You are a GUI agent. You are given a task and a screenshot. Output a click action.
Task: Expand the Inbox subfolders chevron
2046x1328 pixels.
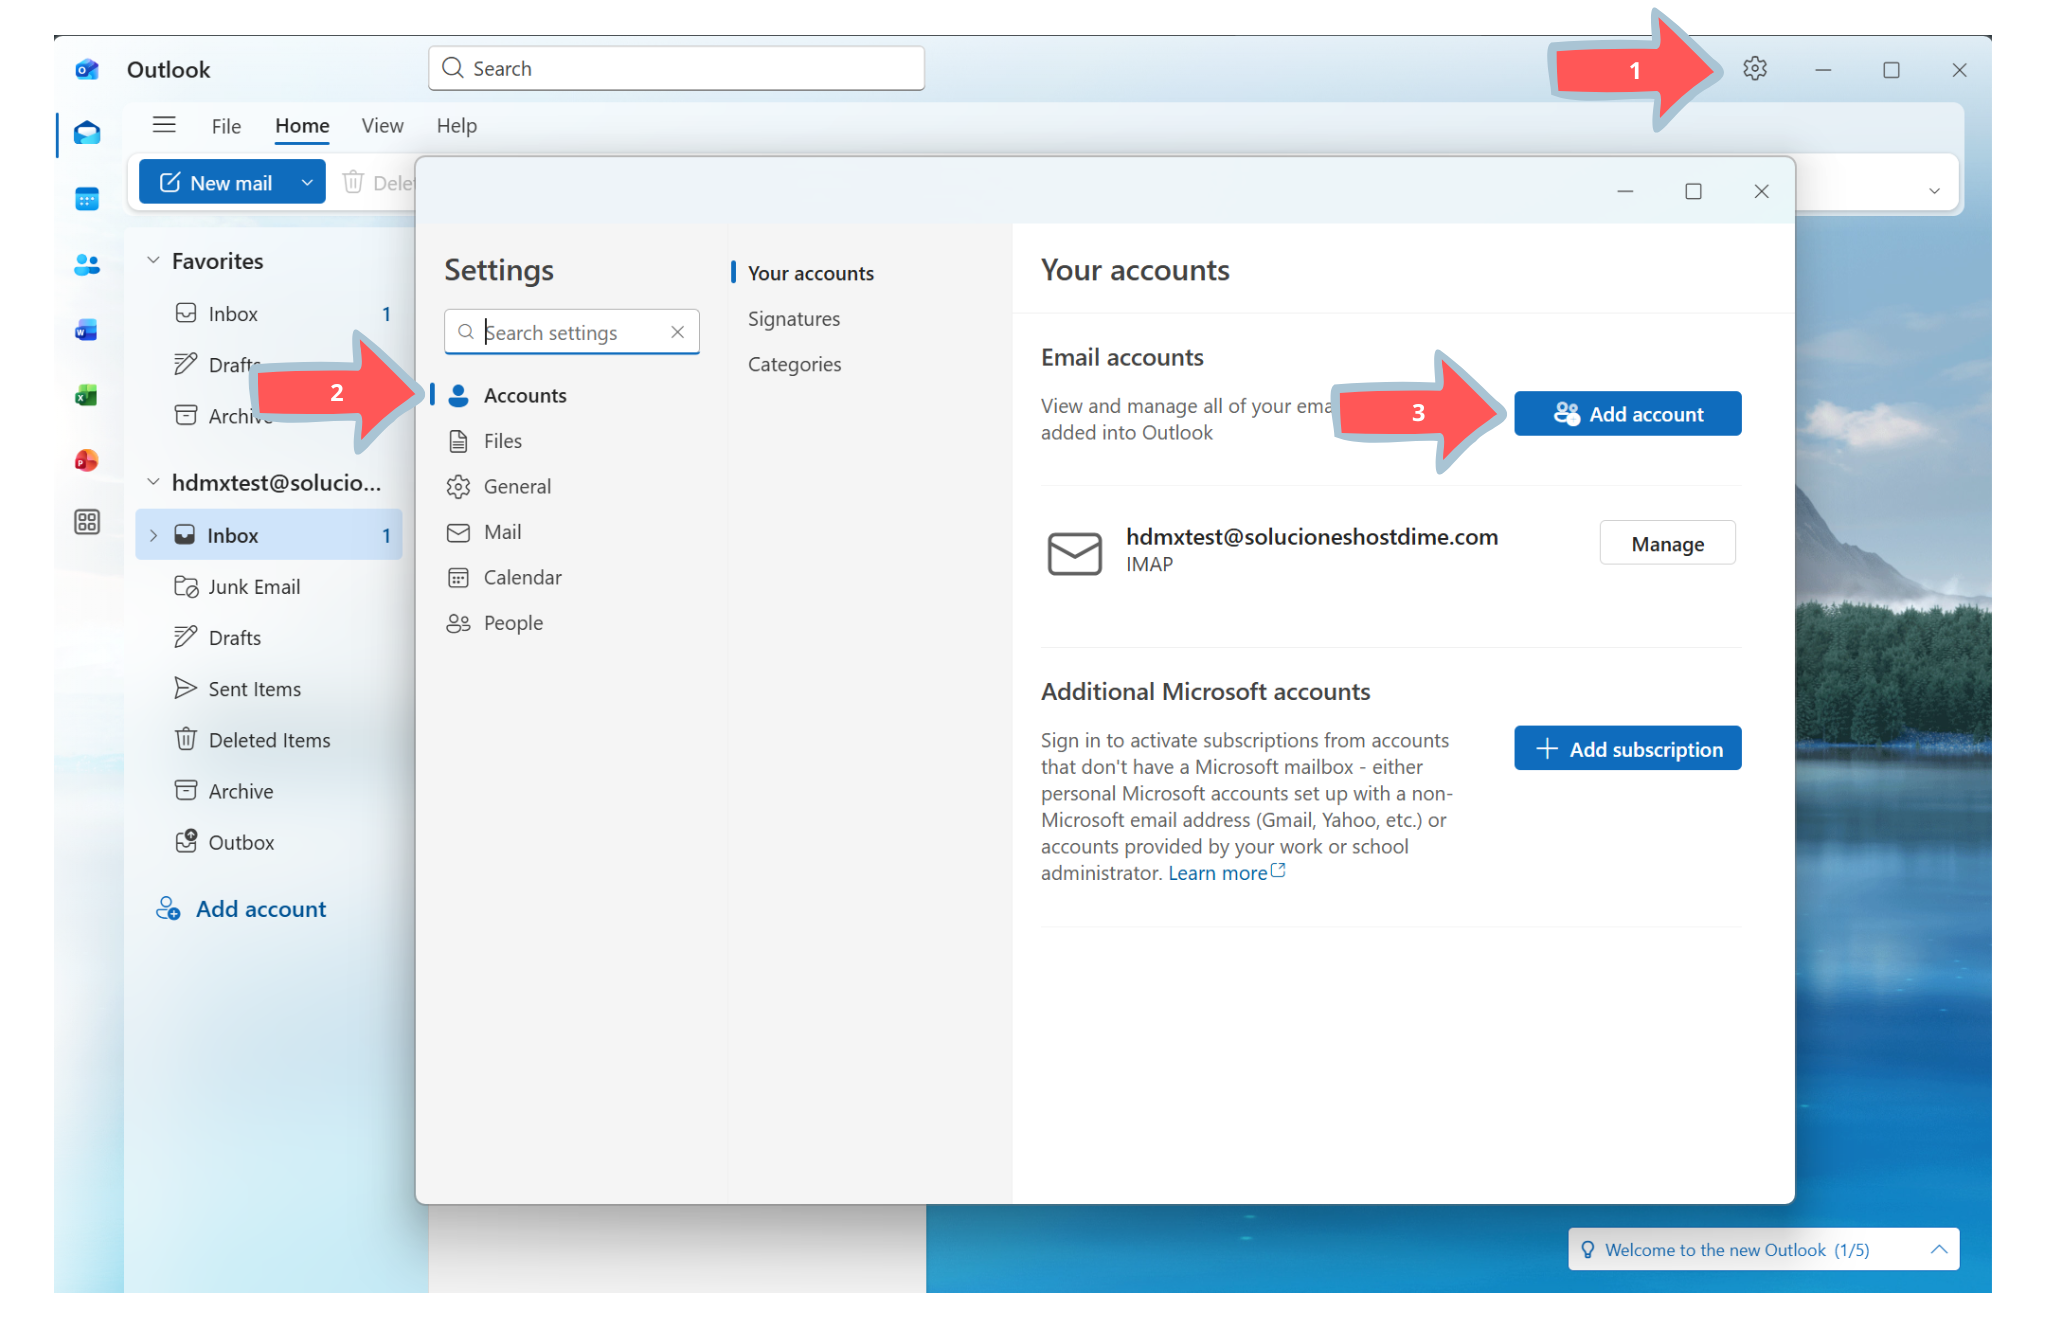(153, 535)
